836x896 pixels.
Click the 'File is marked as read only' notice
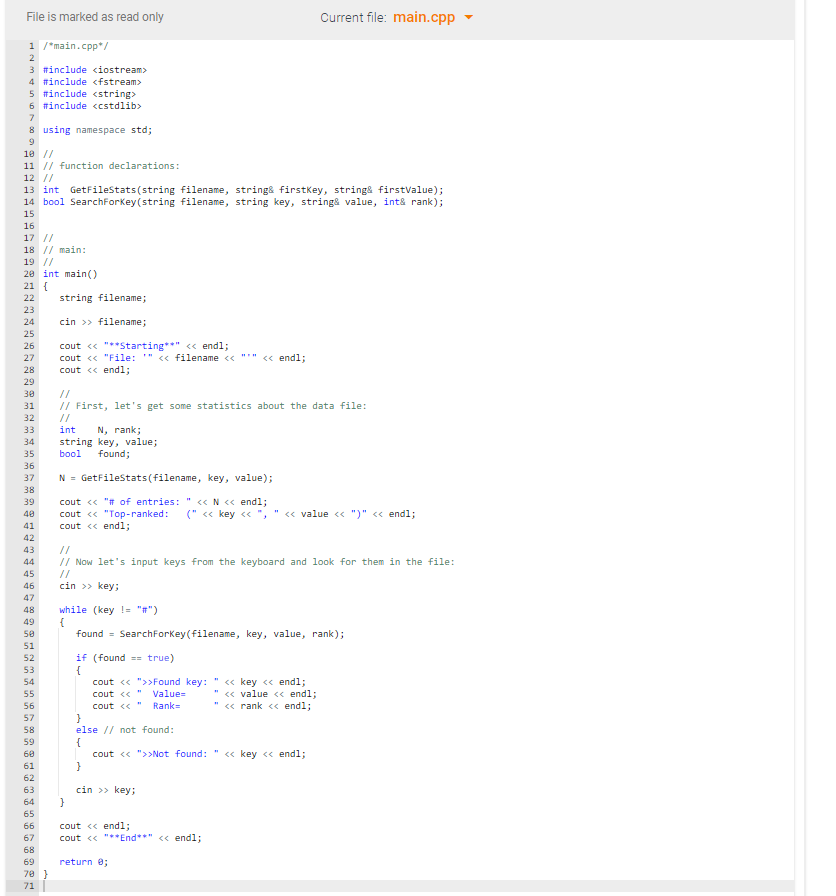click(x=94, y=17)
